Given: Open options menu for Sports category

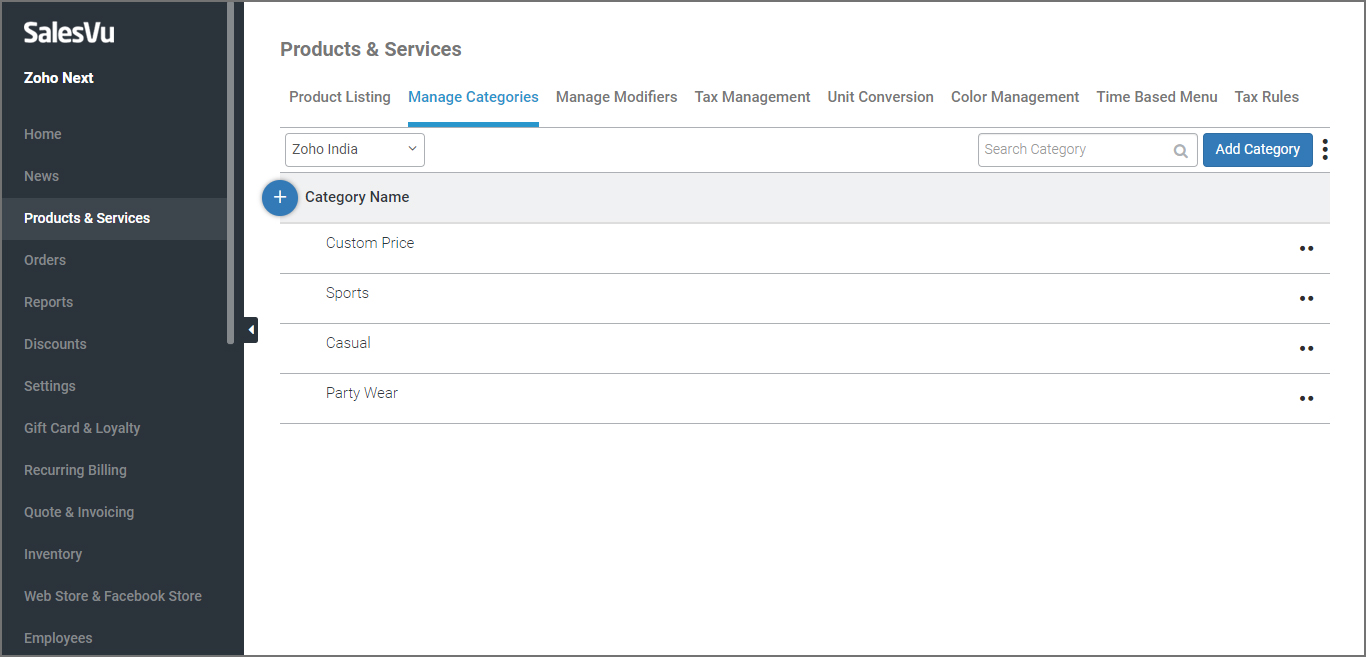Looking at the screenshot, I should 1306,299.
